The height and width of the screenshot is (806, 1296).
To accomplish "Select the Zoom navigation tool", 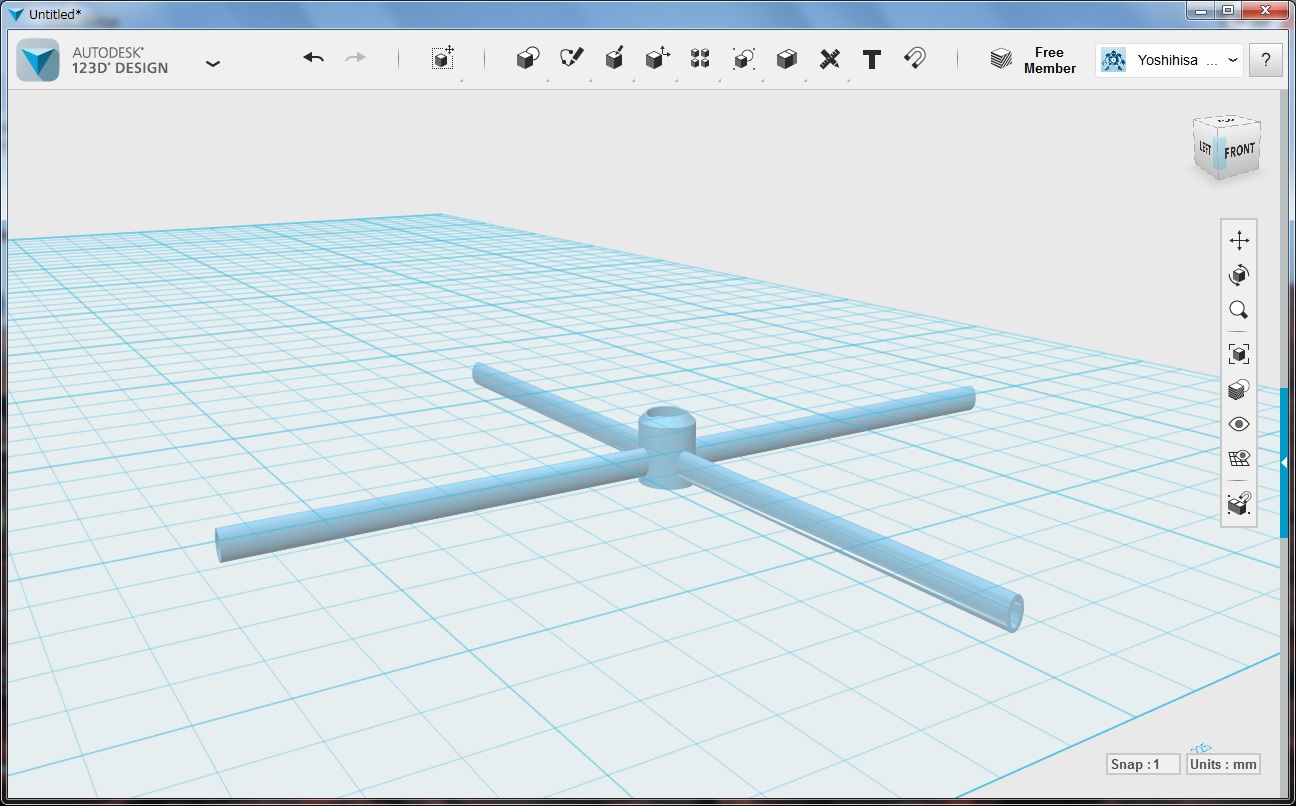I will point(1239,310).
